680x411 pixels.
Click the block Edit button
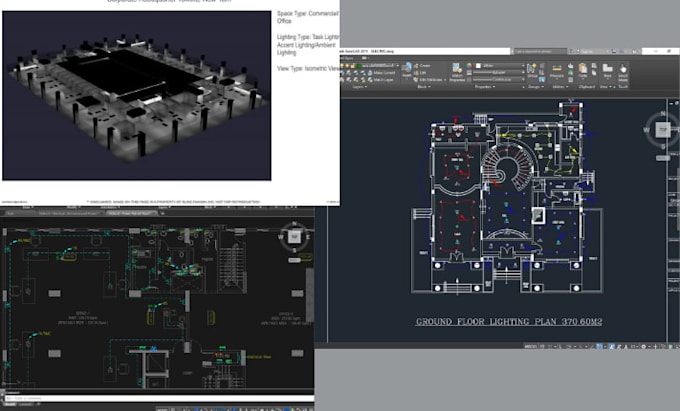pos(419,73)
